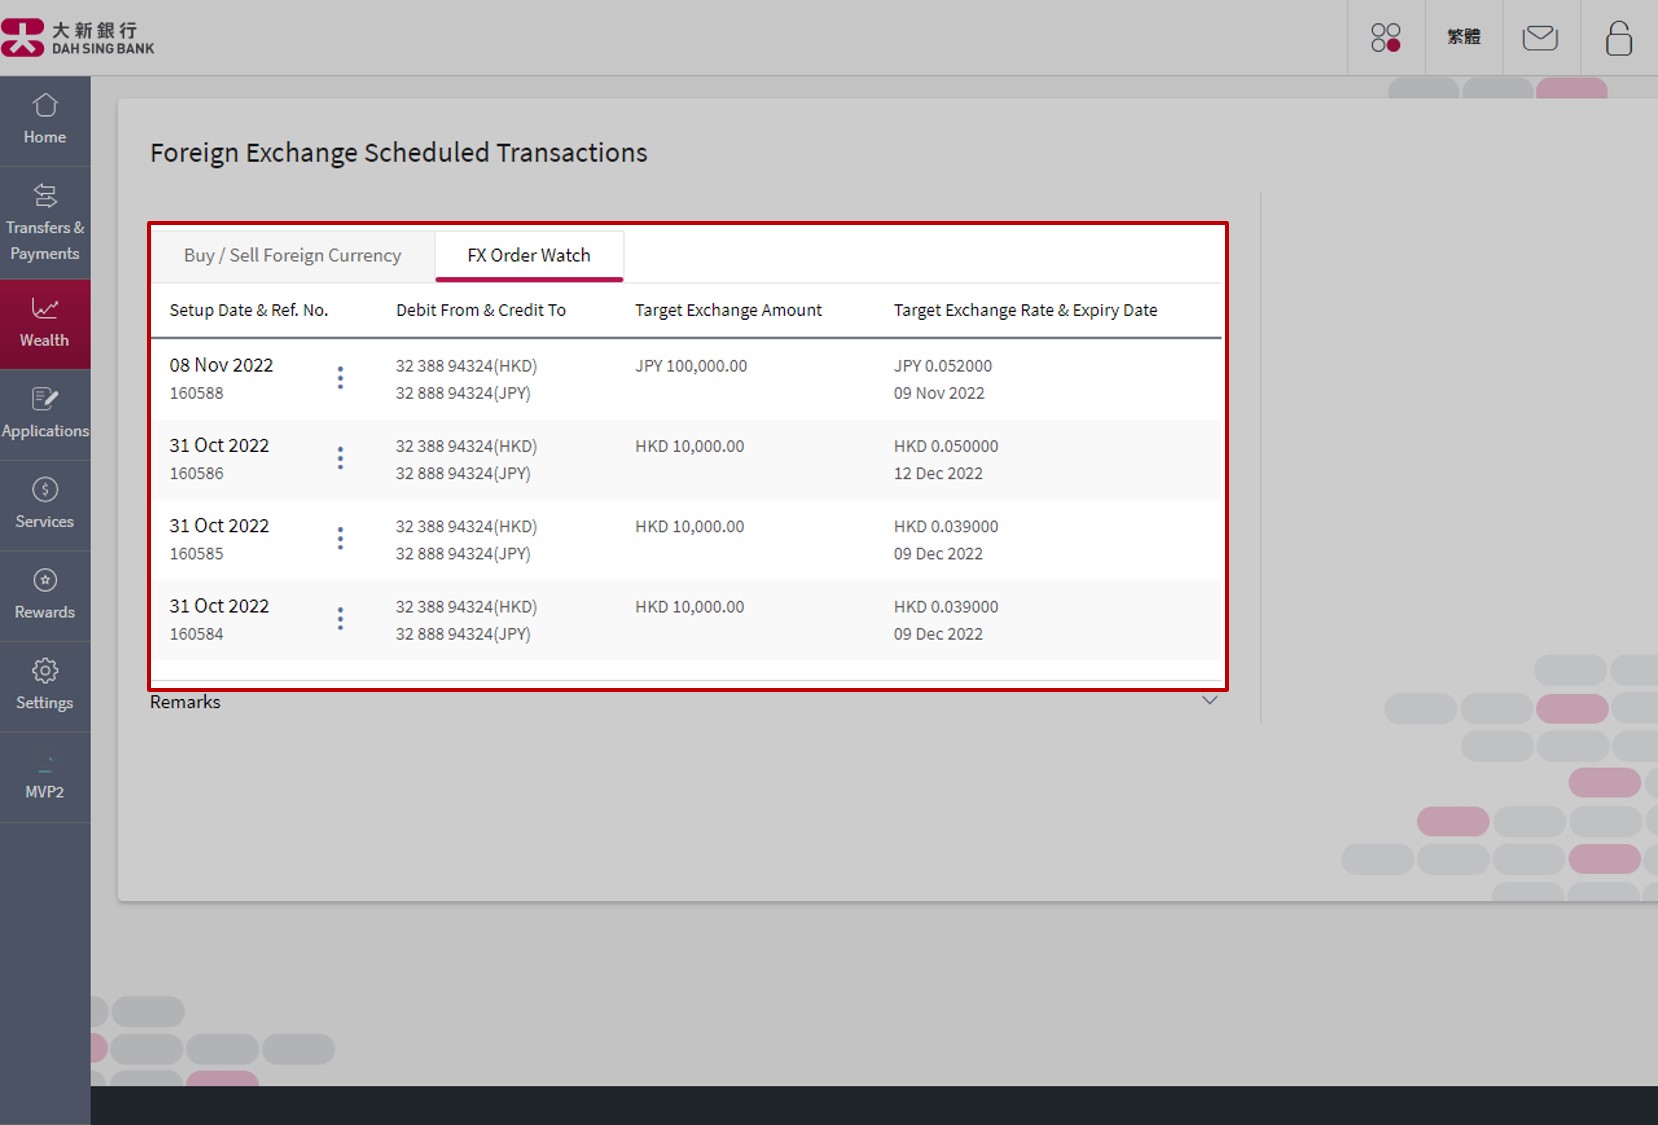Click Foreign Exchange Scheduled Transactions heading

(399, 153)
